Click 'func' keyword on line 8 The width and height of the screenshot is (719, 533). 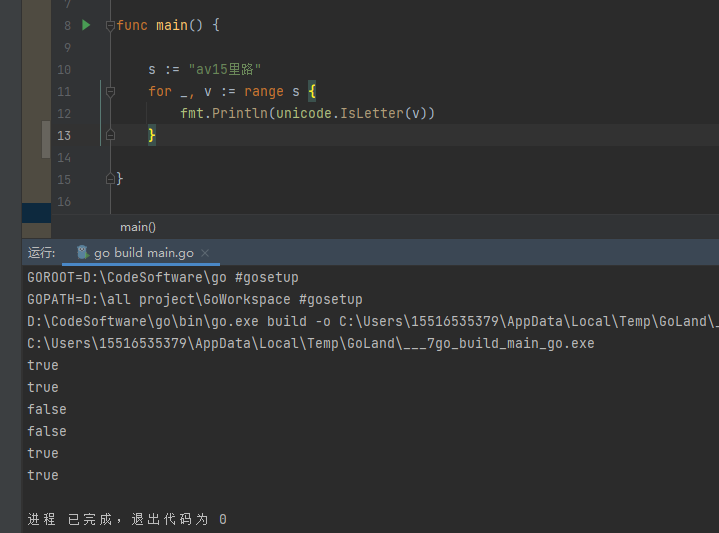[132, 25]
